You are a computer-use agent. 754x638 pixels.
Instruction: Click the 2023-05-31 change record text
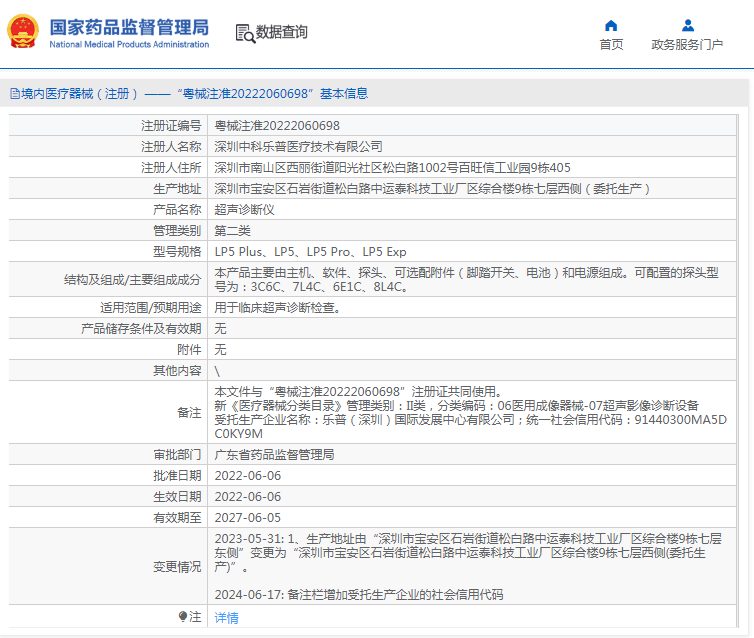(x=468, y=553)
